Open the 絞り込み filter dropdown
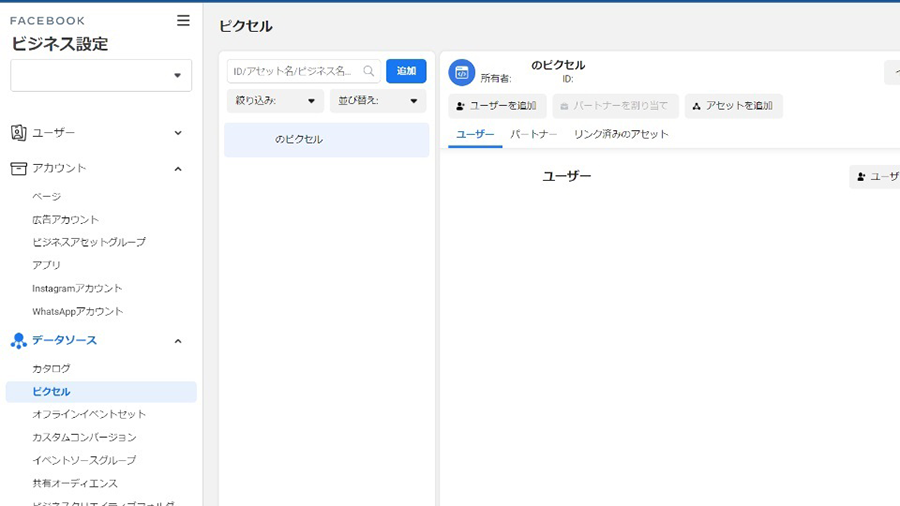The image size is (900, 506). [x=276, y=101]
